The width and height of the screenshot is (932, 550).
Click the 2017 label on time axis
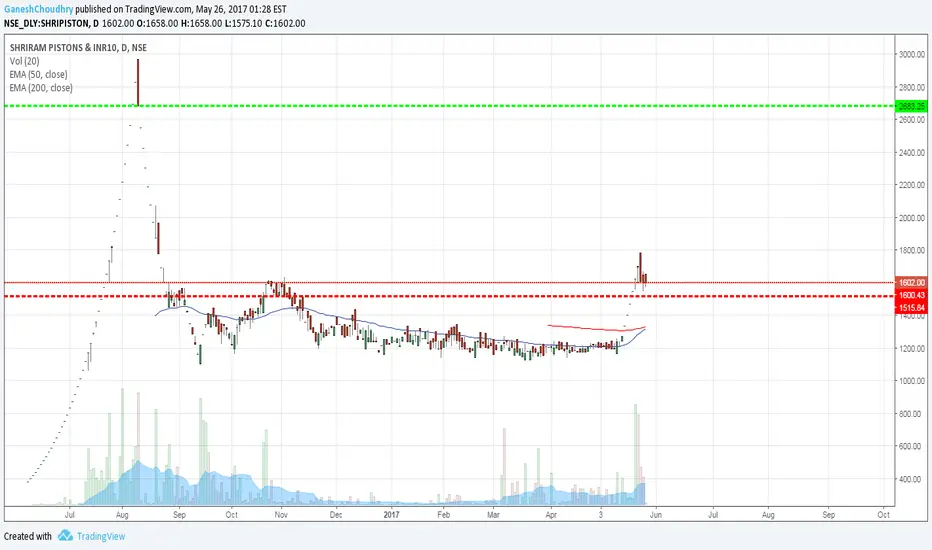pyautogui.click(x=391, y=515)
